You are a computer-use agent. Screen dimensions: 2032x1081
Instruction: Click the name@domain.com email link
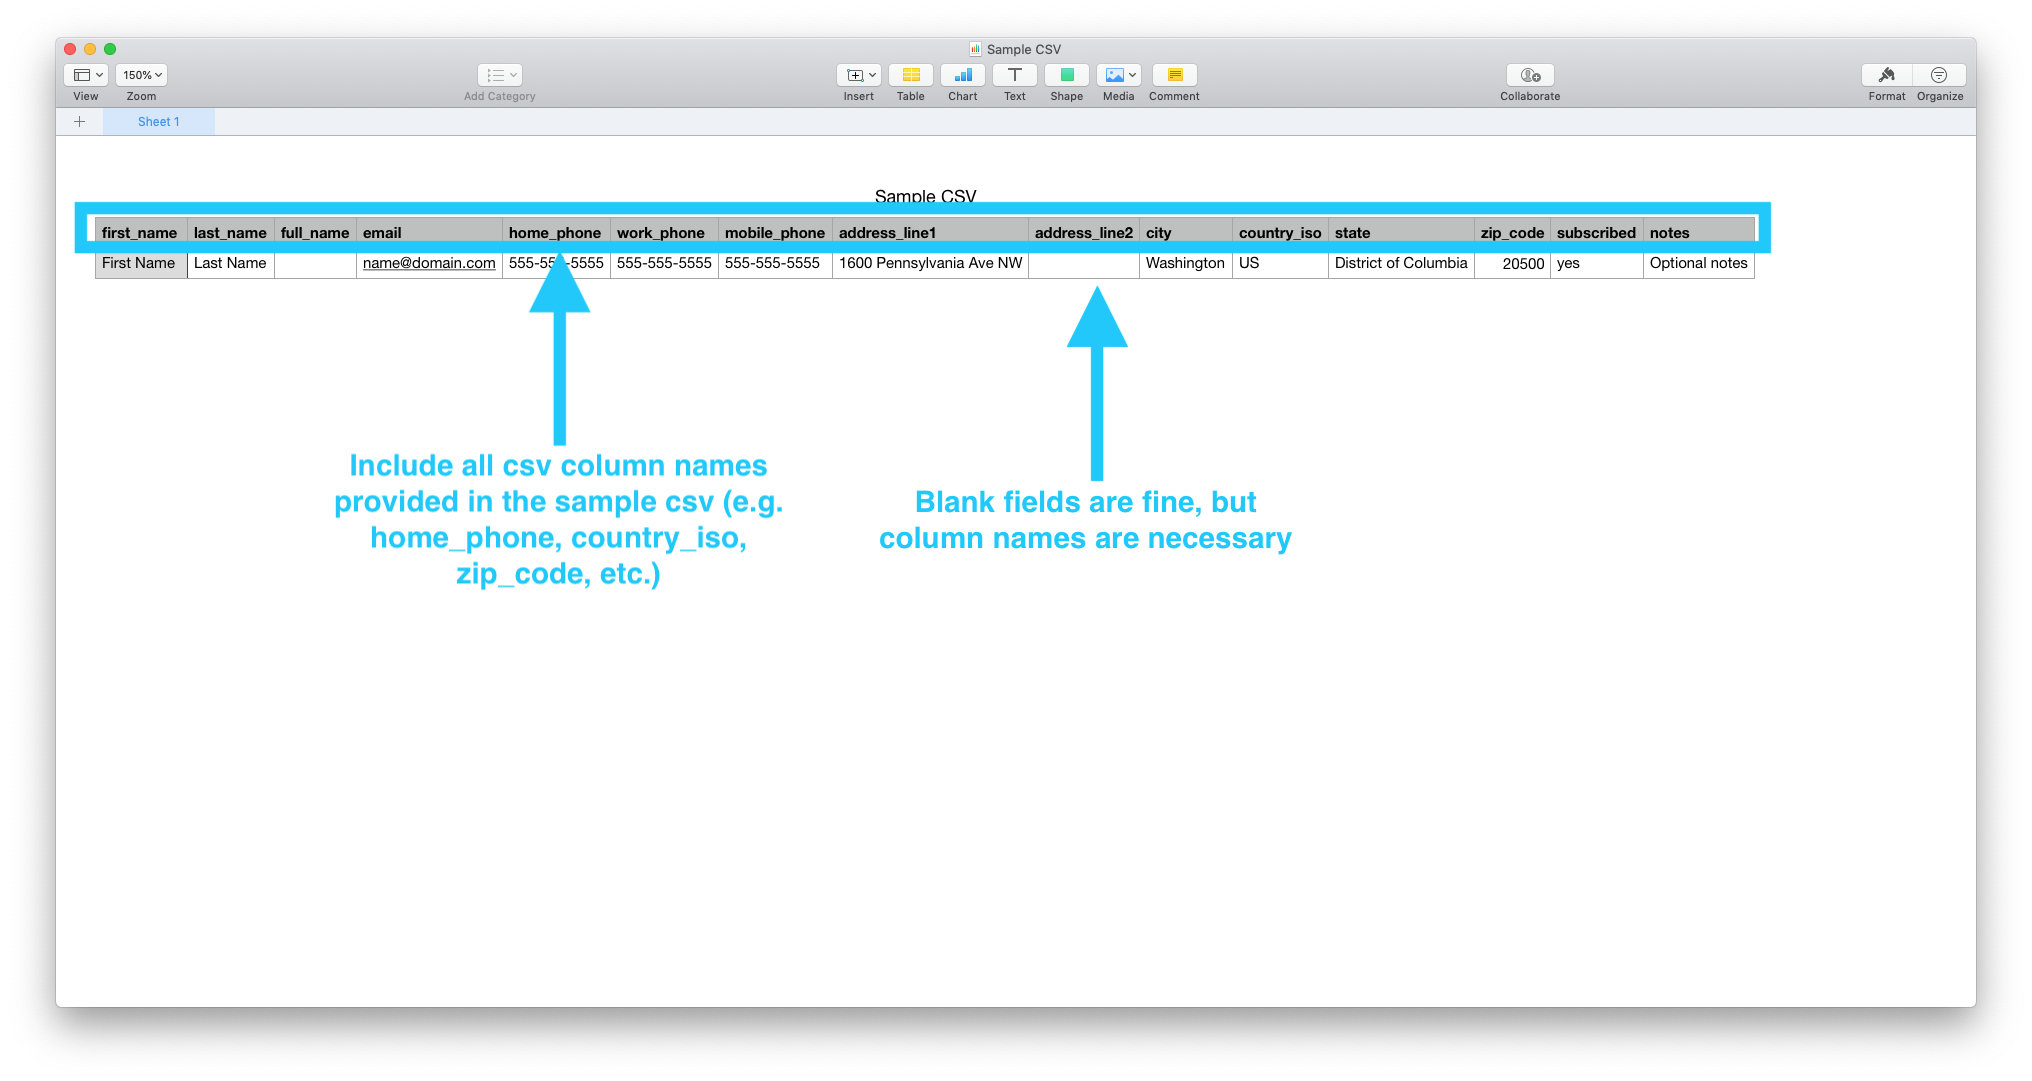point(429,263)
